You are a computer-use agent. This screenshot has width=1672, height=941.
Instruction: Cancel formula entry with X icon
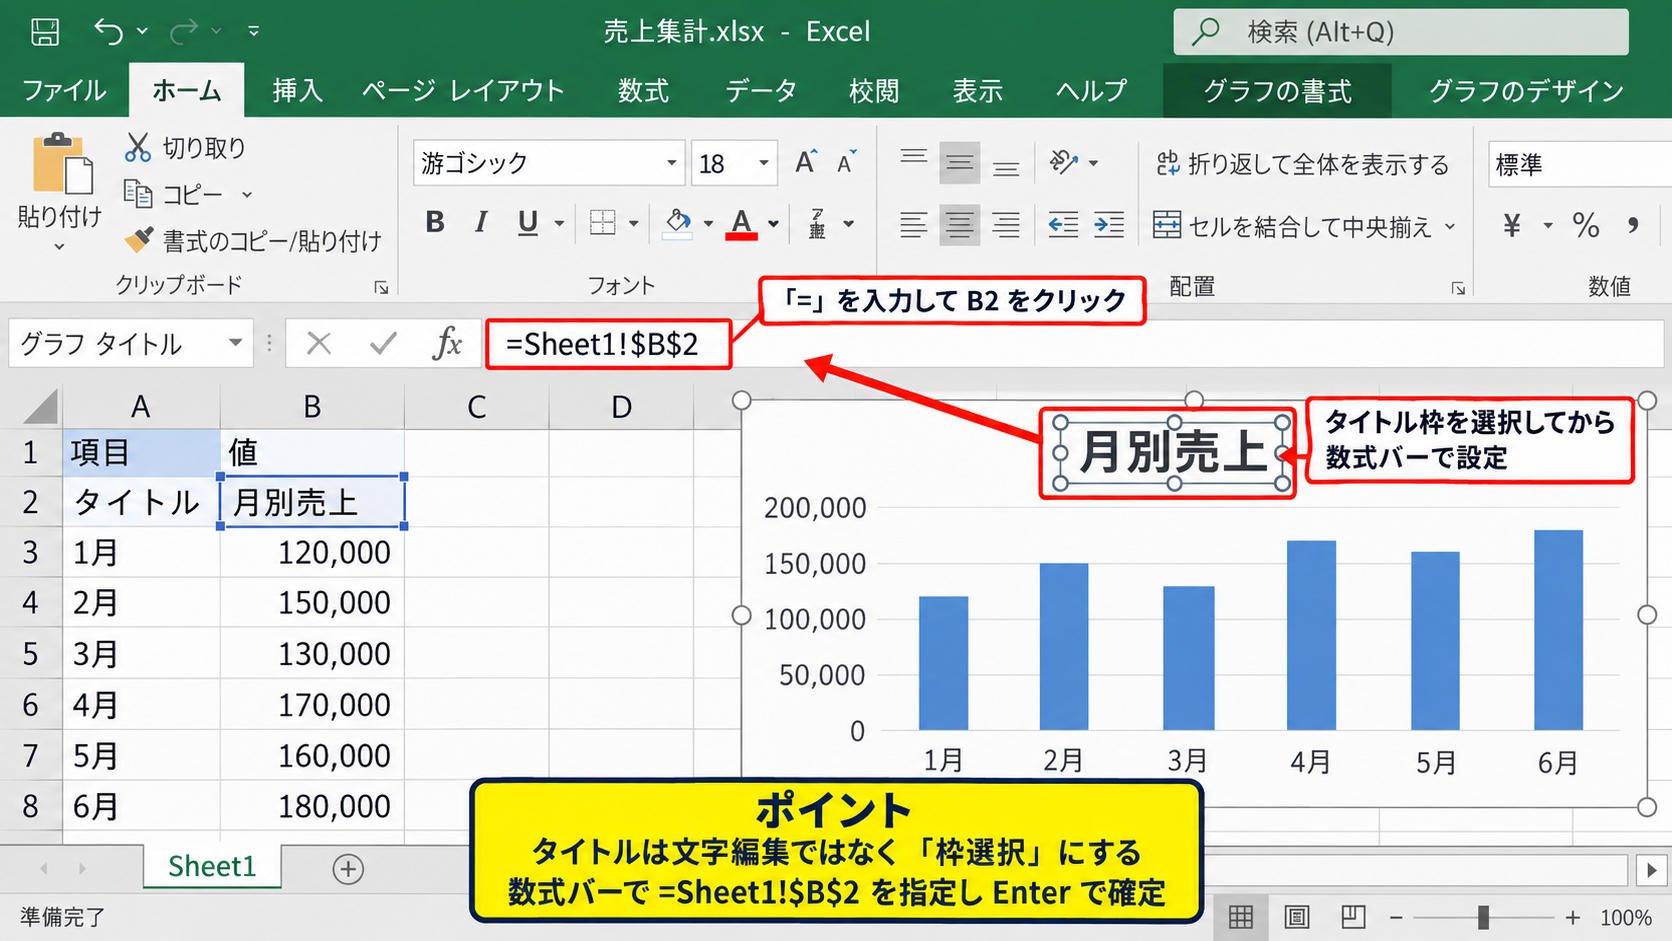319,344
